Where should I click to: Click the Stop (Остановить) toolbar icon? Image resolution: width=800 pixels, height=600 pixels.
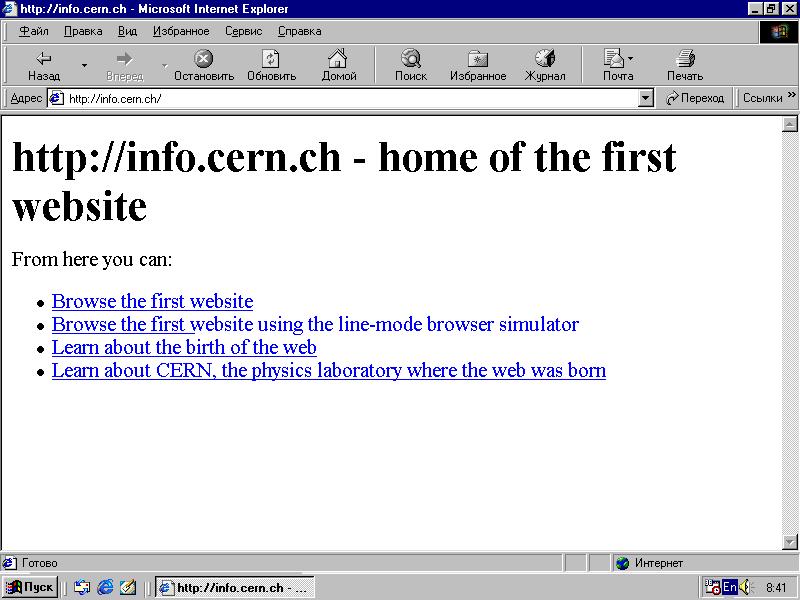pyautogui.click(x=203, y=62)
